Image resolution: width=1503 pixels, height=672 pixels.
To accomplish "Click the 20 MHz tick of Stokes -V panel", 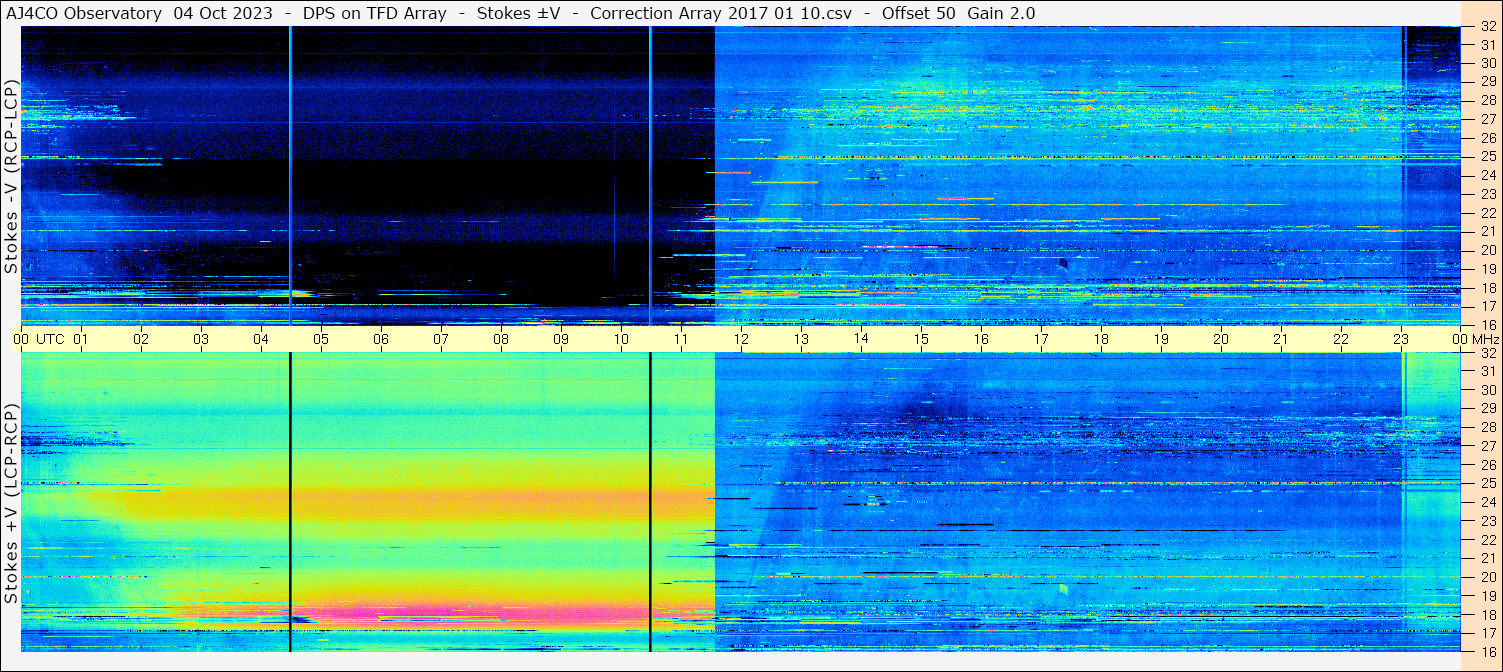I will pyautogui.click(x=1487, y=250).
